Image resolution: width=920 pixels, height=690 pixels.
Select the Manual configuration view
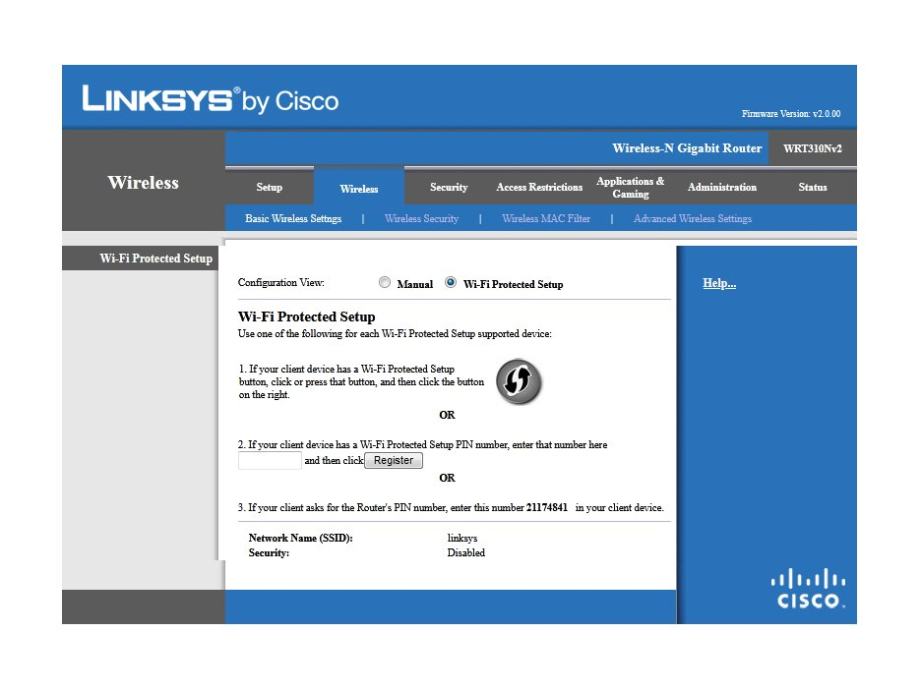(x=385, y=283)
